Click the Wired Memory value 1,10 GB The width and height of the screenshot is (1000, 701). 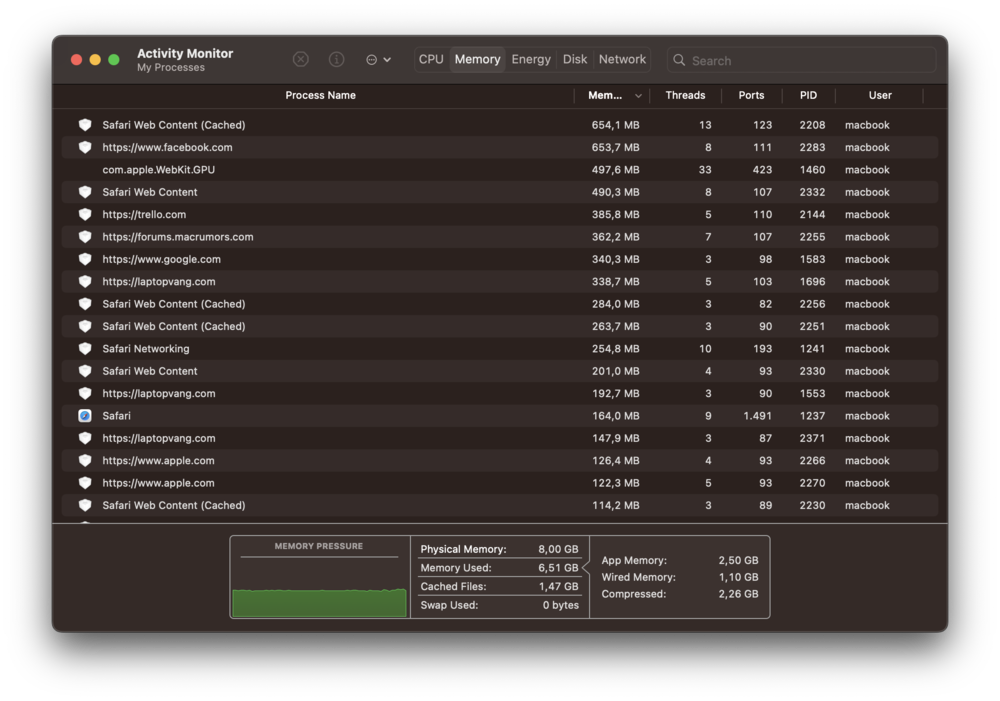pyautogui.click(x=739, y=577)
